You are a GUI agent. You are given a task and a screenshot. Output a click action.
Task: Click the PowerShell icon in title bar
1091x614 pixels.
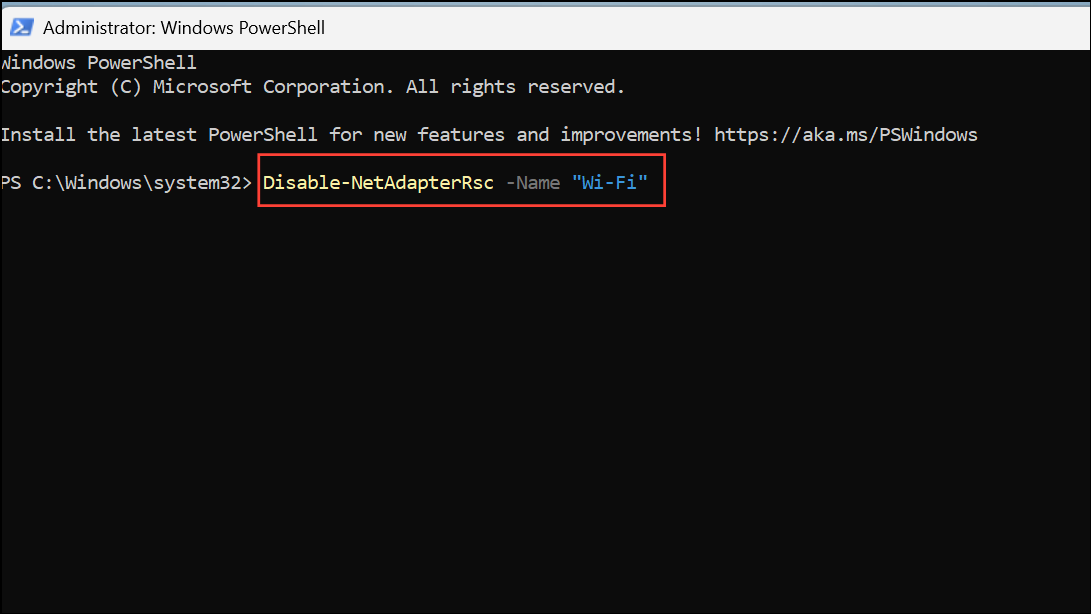(x=22, y=26)
